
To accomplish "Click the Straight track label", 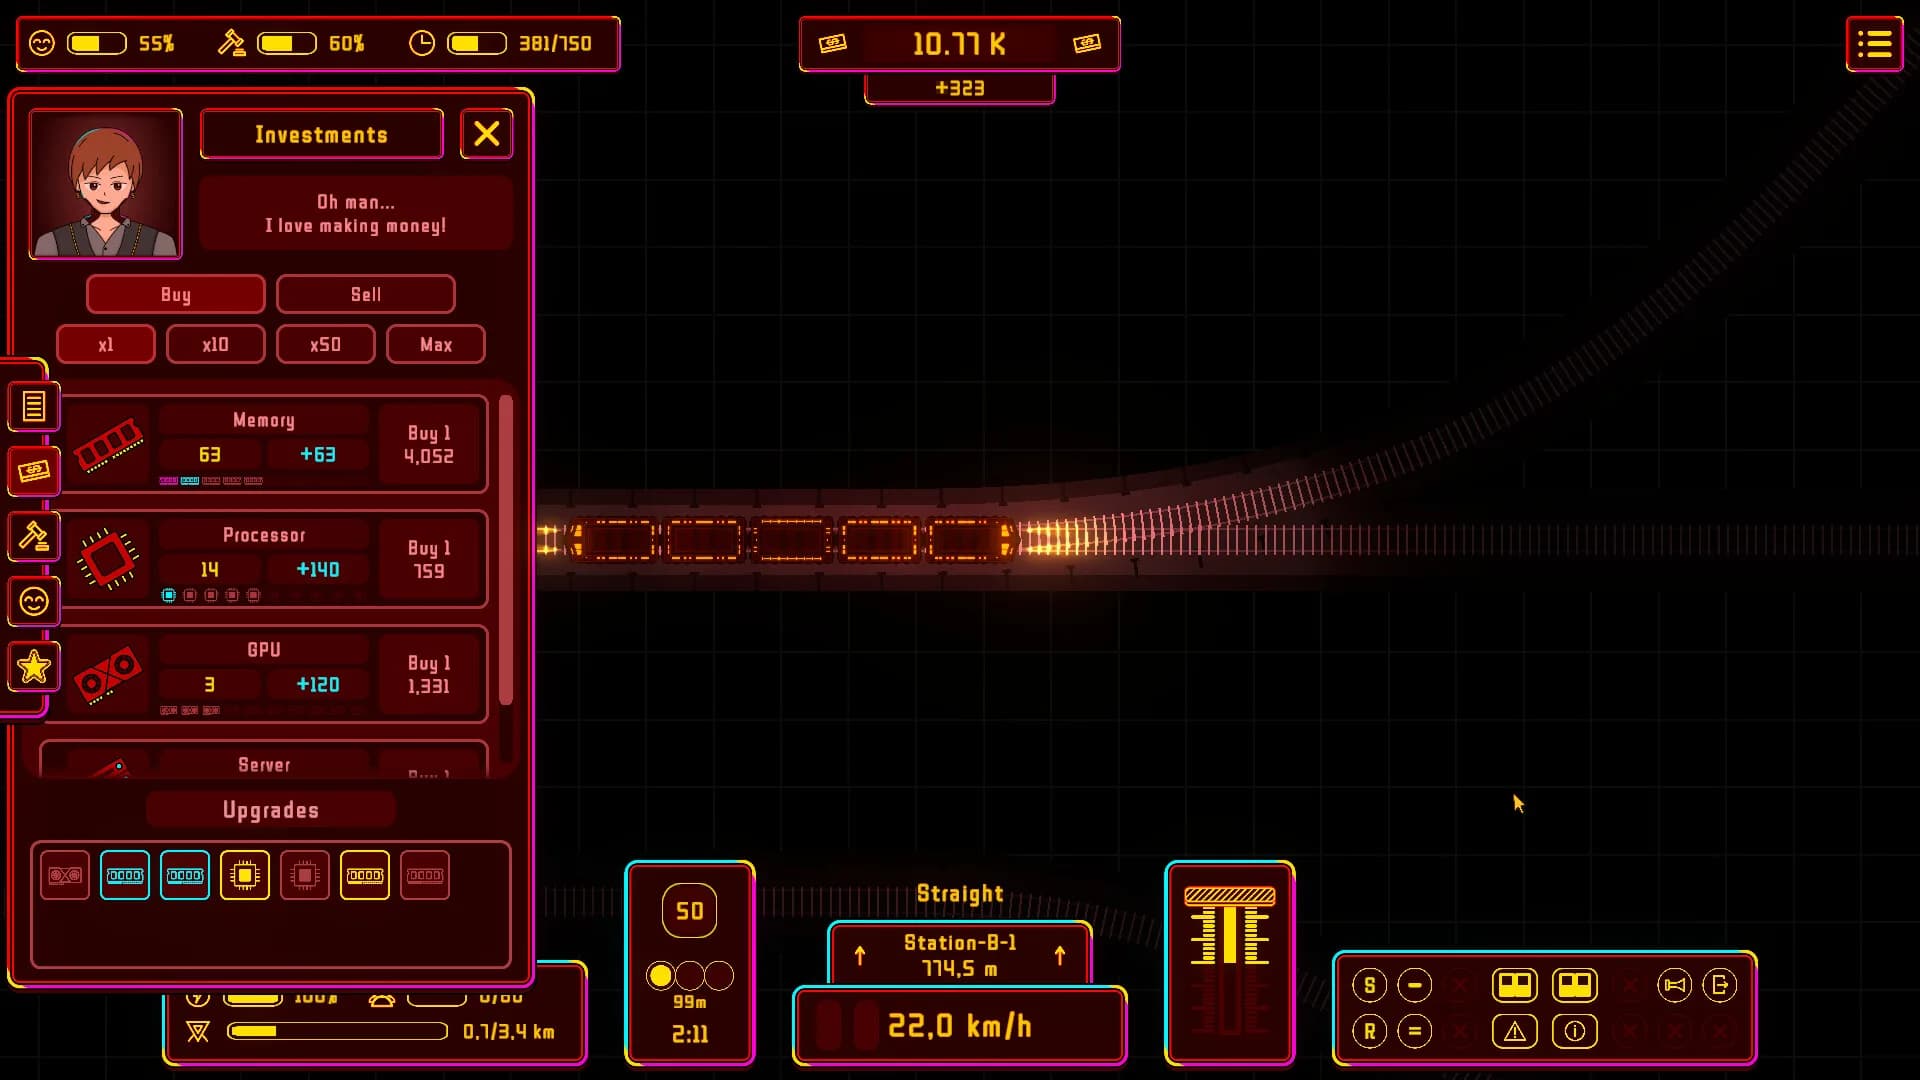I will point(960,894).
